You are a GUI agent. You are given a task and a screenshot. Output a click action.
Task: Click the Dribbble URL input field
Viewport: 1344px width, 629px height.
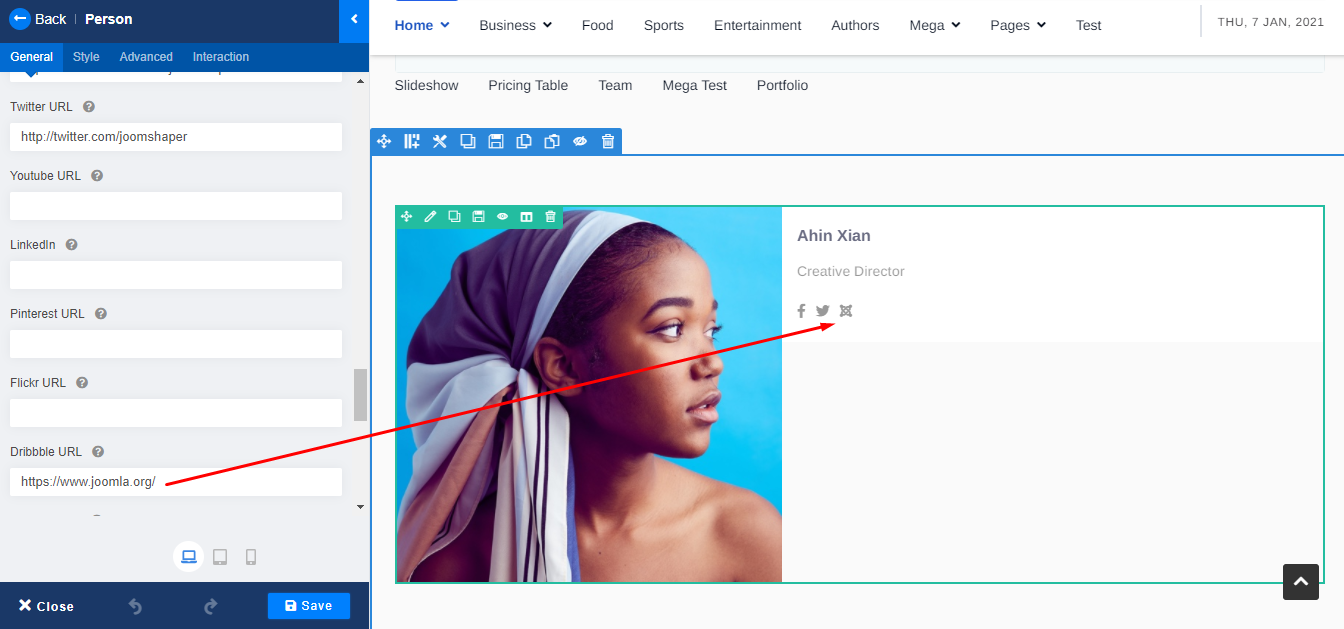[x=176, y=482]
